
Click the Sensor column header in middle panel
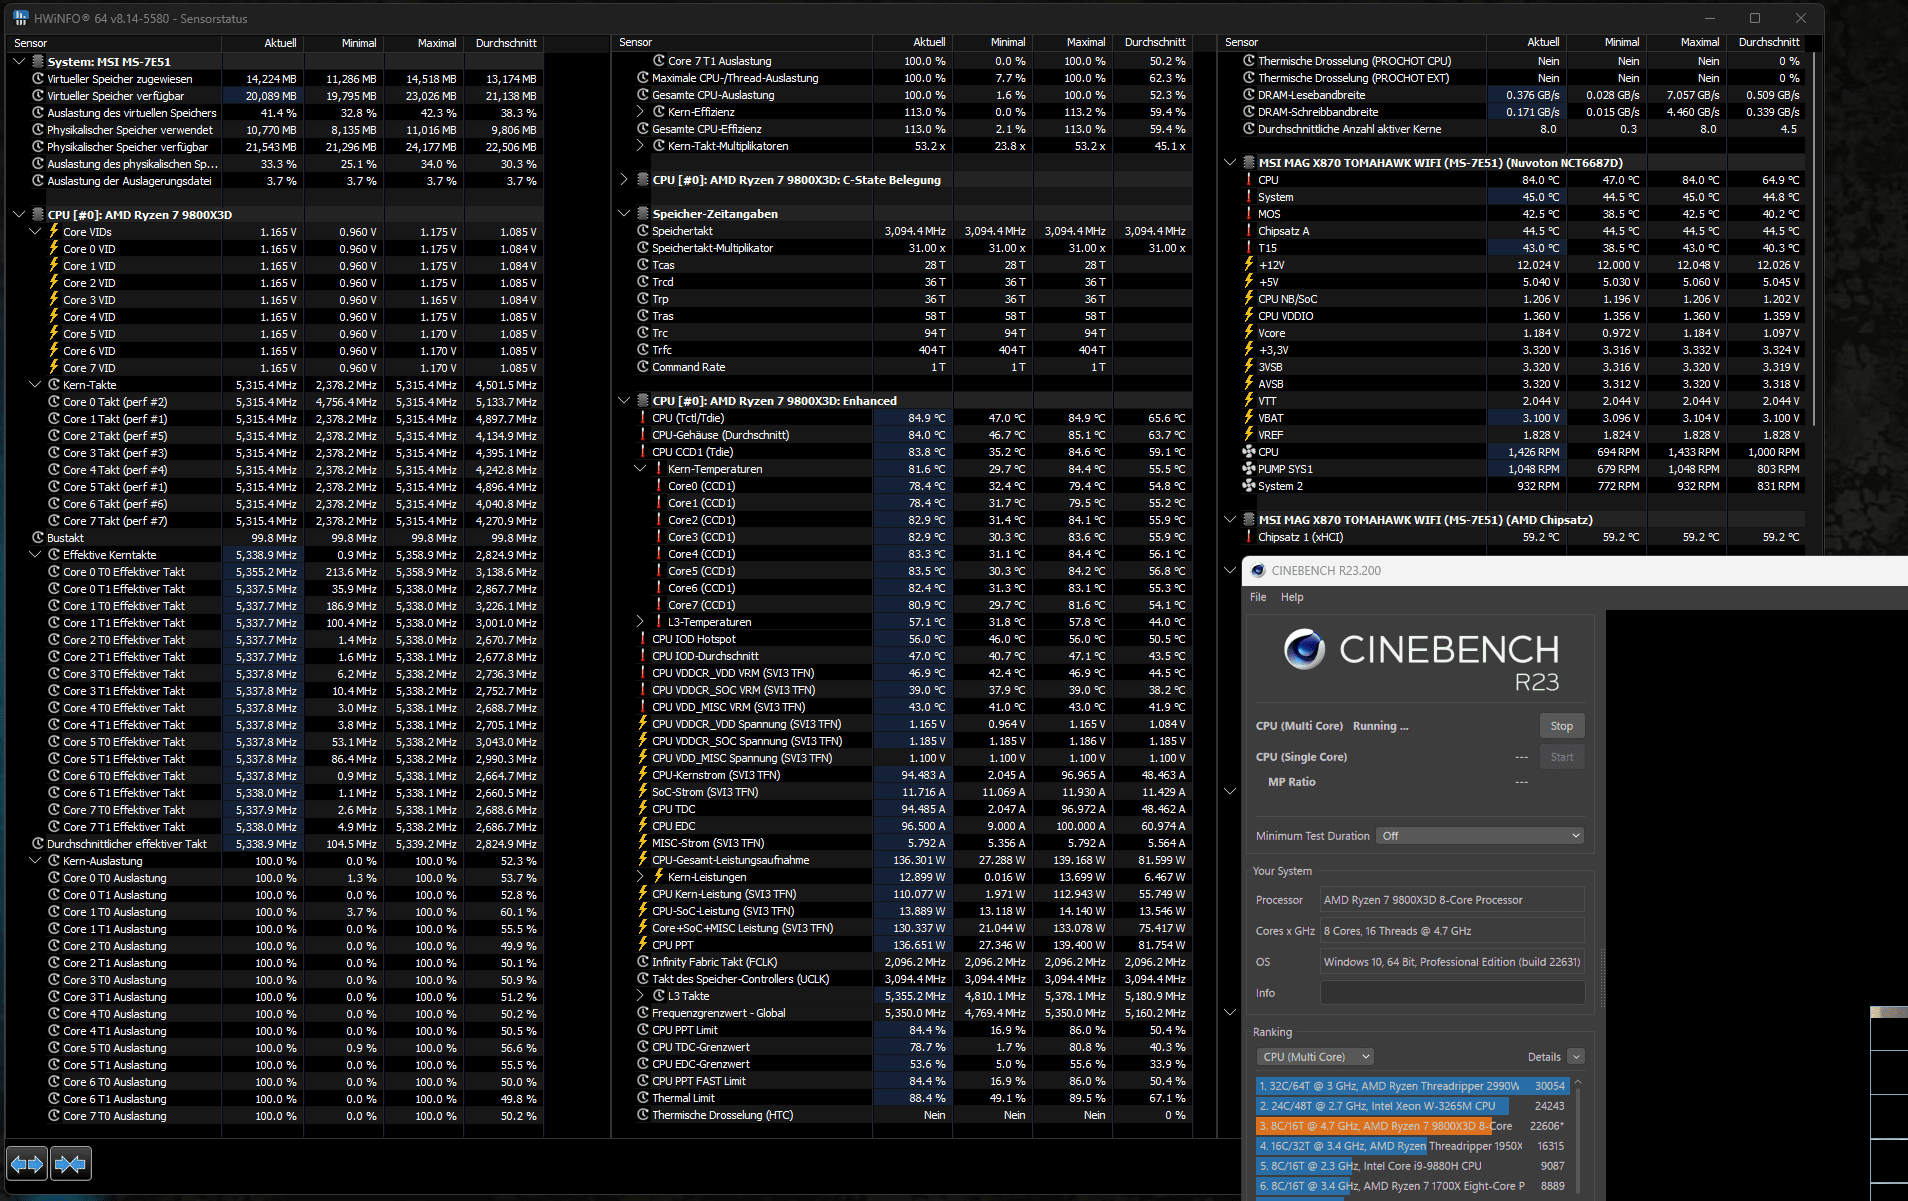coord(741,42)
